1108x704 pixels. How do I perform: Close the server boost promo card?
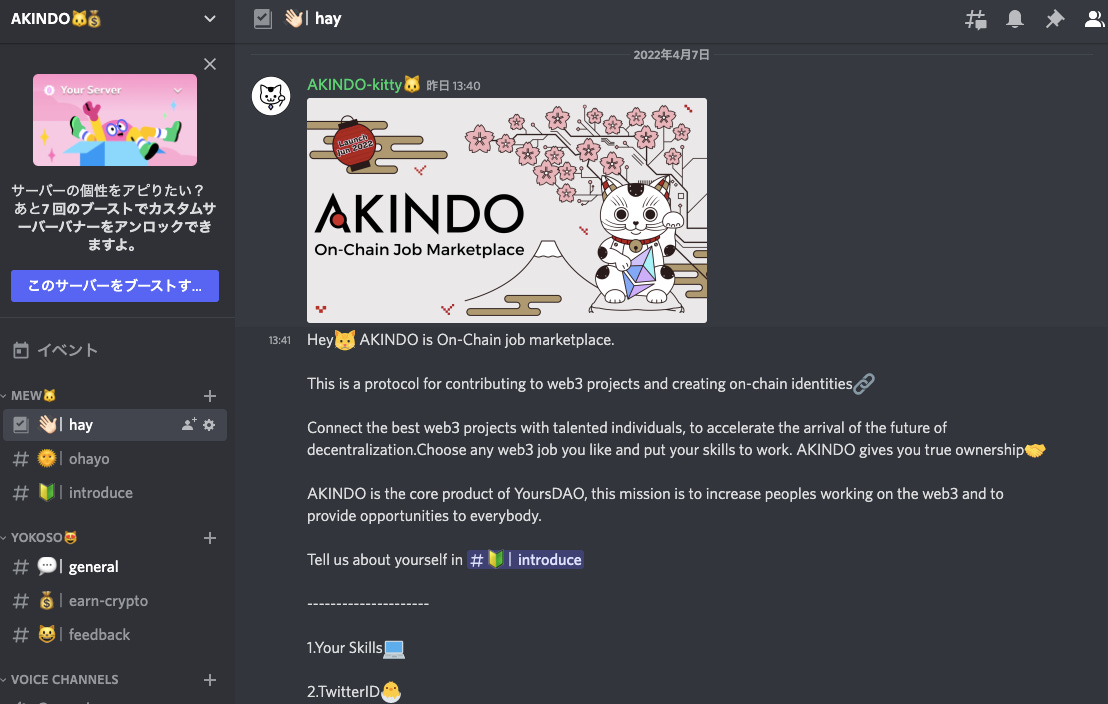tap(210, 64)
